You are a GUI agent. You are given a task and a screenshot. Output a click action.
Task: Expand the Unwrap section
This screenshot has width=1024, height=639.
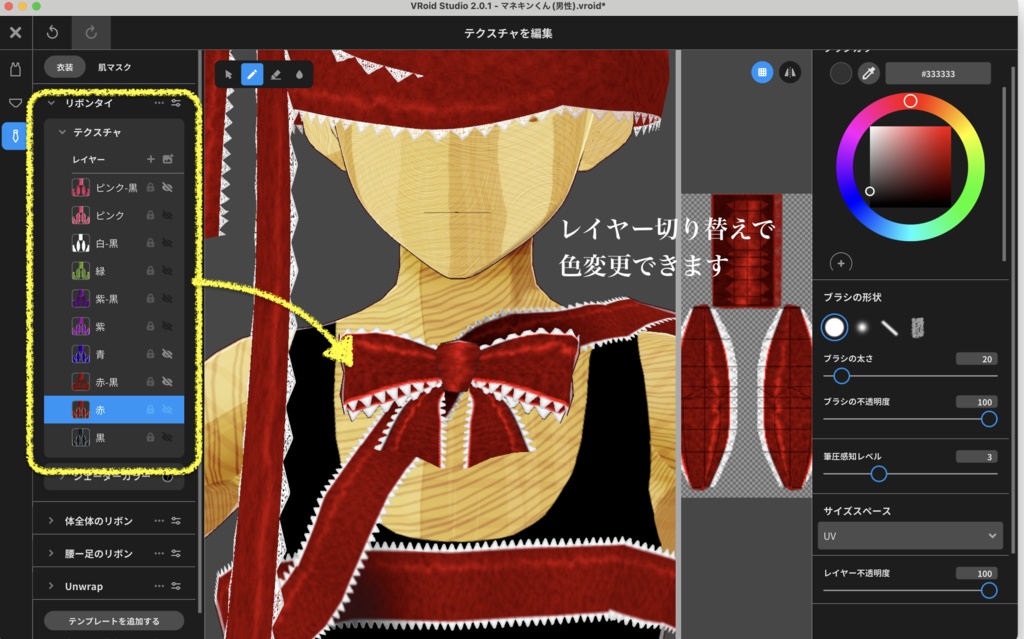click(x=51, y=584)
